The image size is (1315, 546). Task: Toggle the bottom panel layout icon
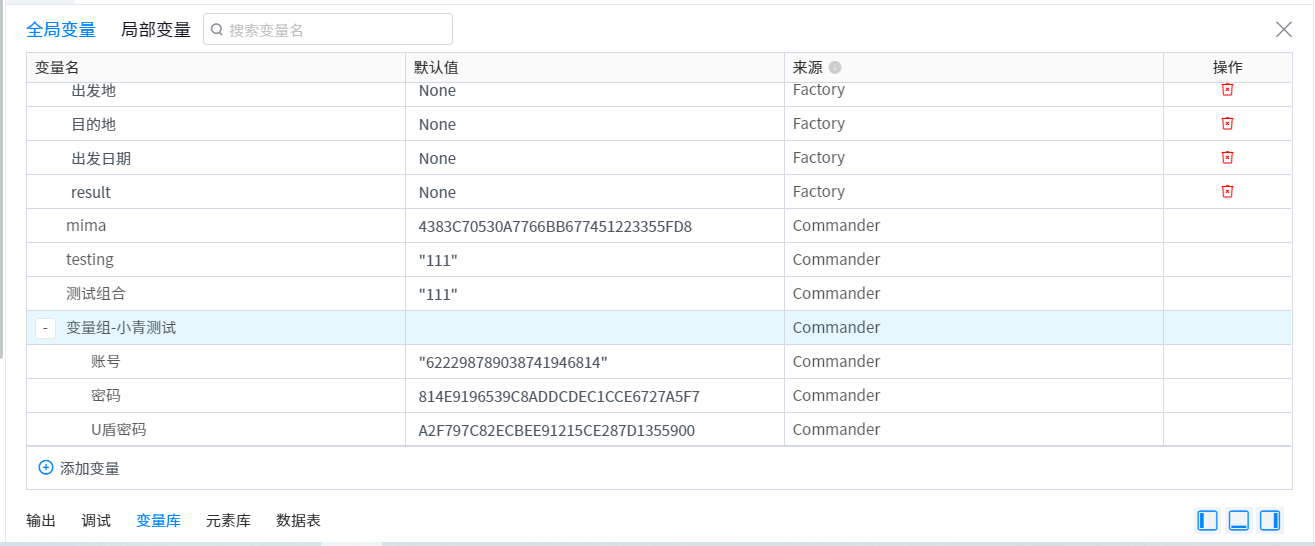point(1239,520)
